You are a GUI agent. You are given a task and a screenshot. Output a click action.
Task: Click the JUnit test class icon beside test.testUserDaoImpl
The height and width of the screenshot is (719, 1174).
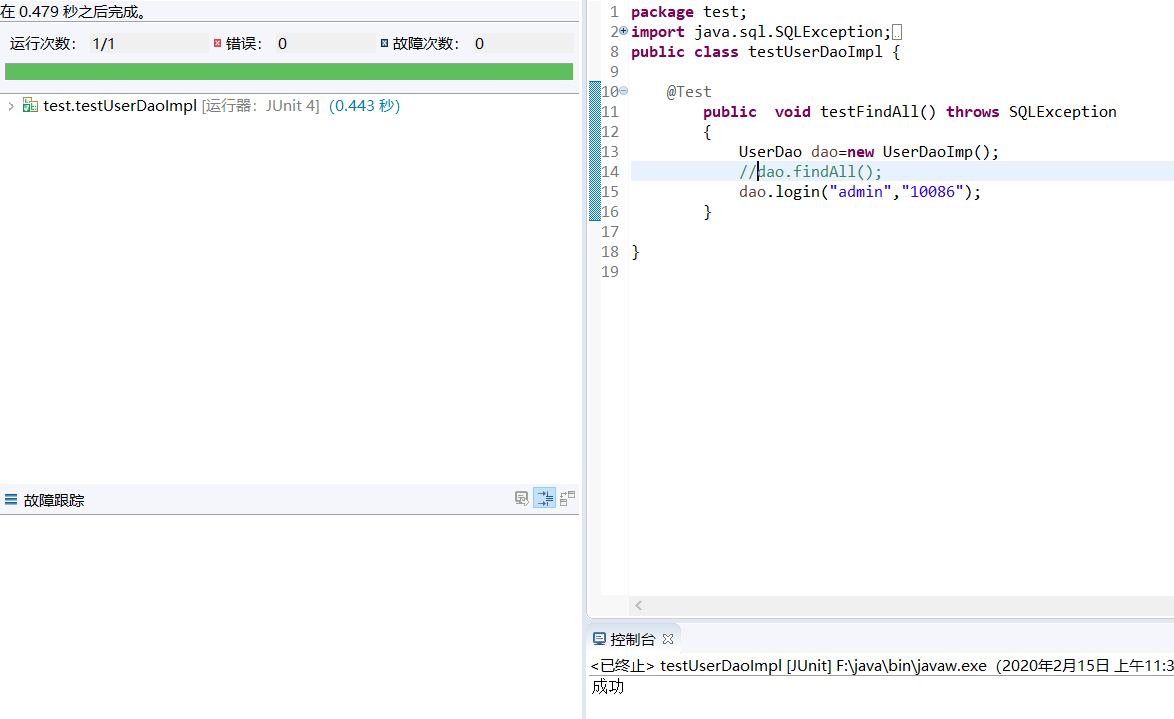point(30,106)
